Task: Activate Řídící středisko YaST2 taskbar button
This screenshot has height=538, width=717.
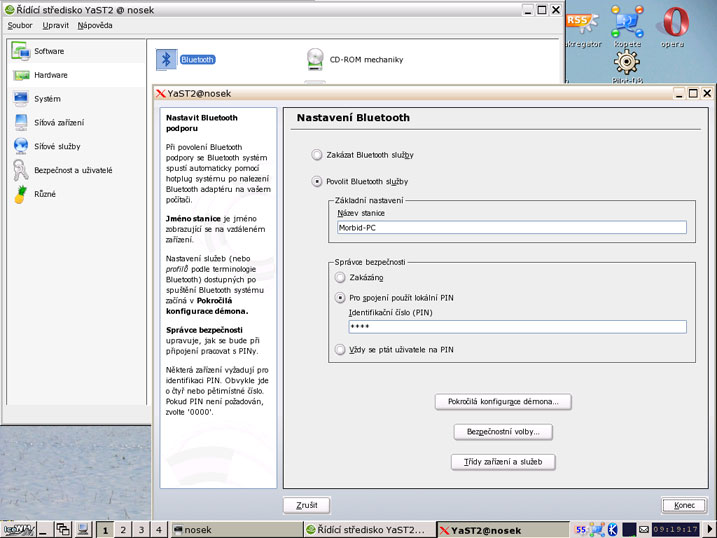Action: 369,530
